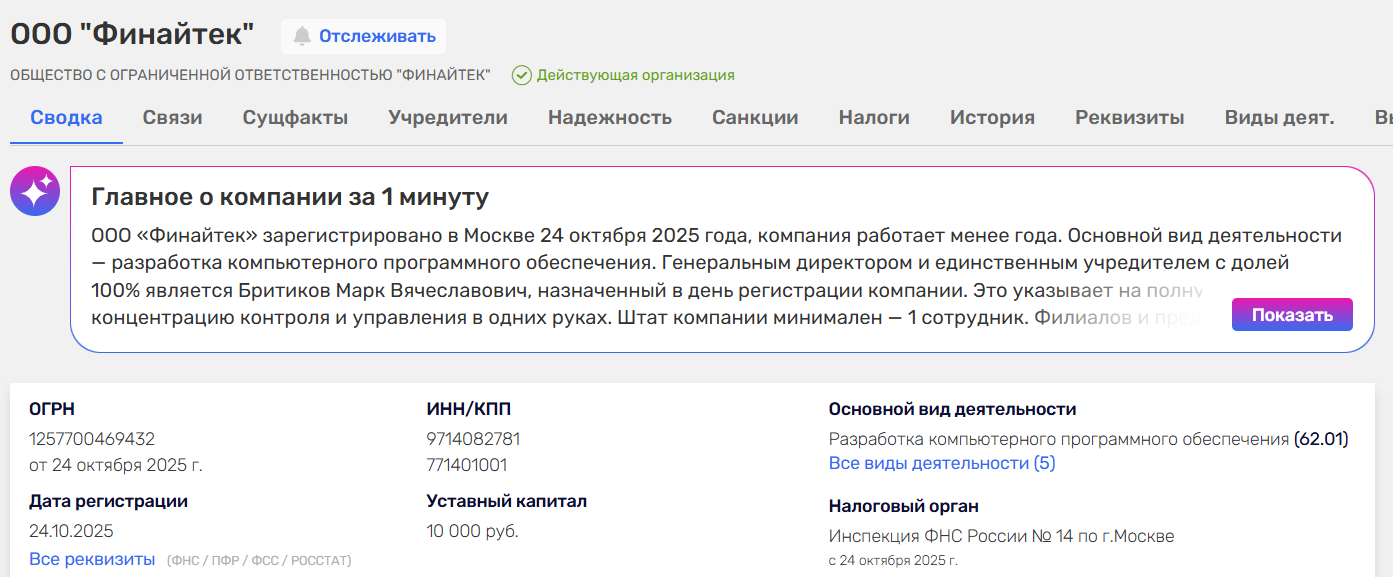The width and height of the screenshot is (1393, 577).
Task: Switch to the Налоги tab
Action: coord(874,118)
